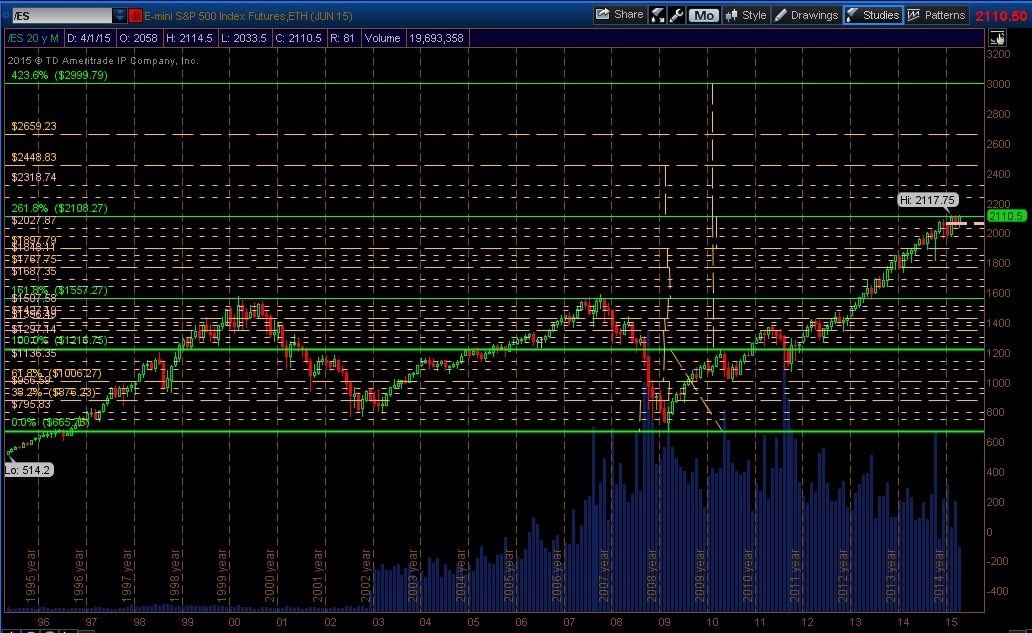
Task: Click the 'C: 2110.5' close value
Action: tap(298, 38)
